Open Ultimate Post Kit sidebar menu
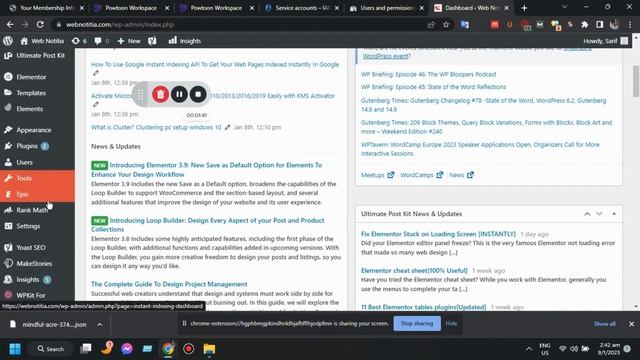The height and width of the screenshot is (360, 640). click(x=37, y=56)
